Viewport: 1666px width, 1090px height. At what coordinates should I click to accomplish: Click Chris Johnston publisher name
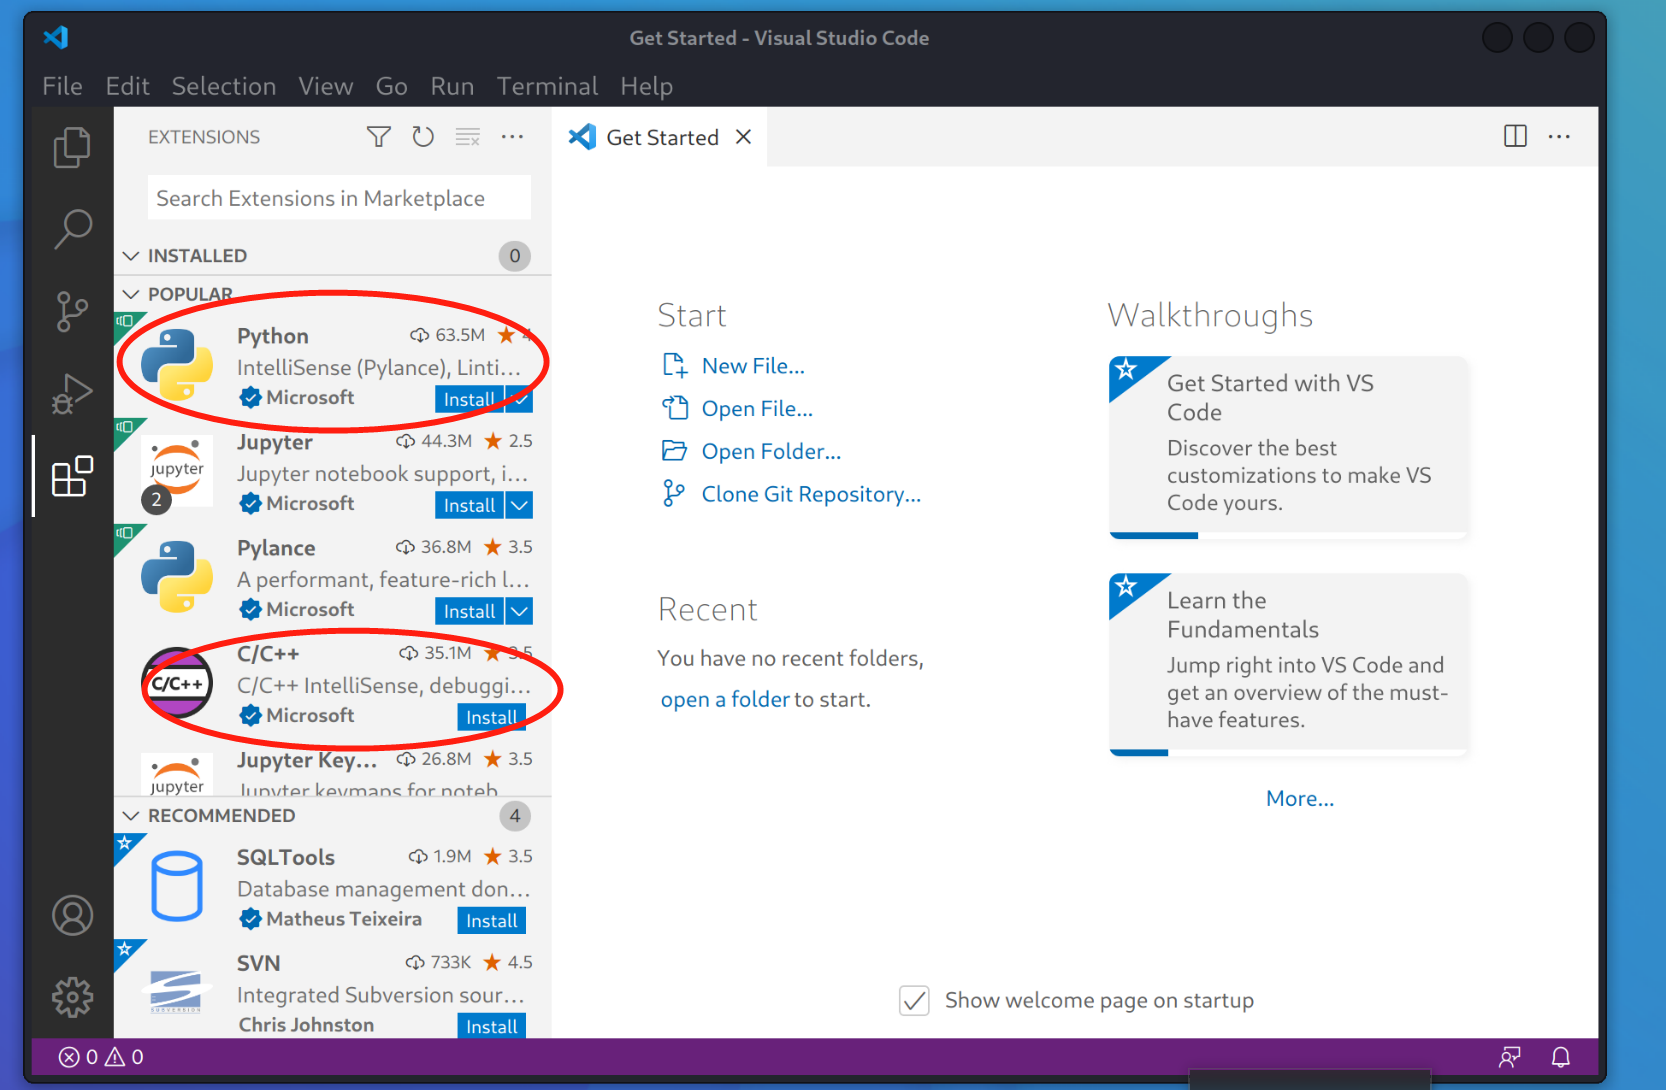click(x=306, y=1025)
